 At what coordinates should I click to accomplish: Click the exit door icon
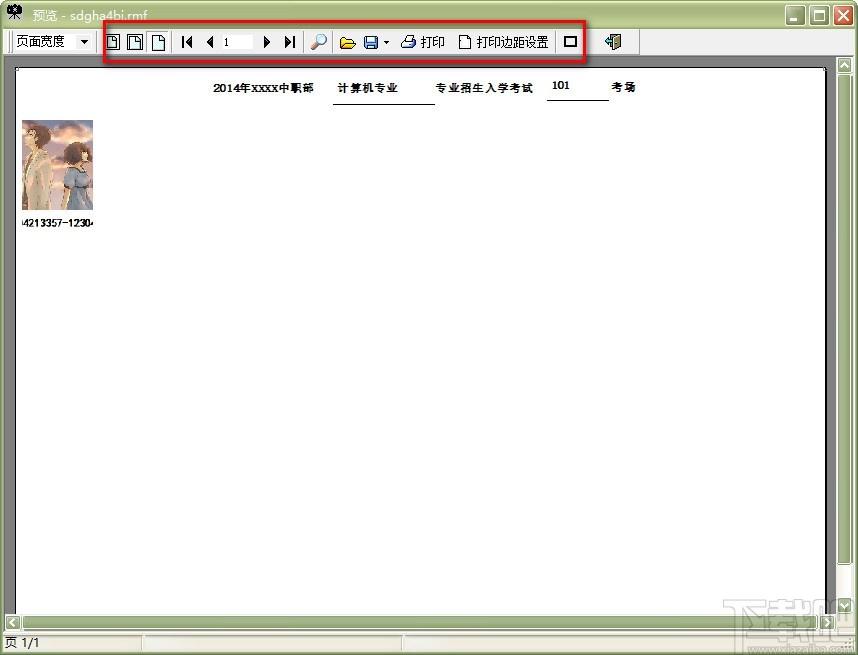[613, 42]
